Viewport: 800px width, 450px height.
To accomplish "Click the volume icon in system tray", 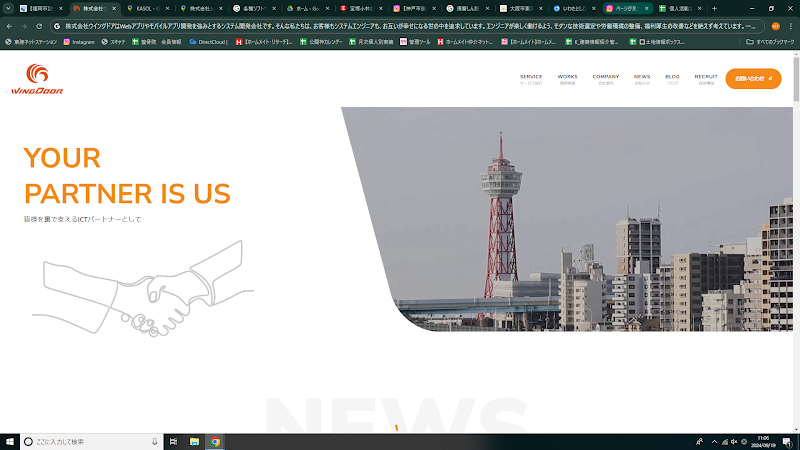I will coord(734,442).
